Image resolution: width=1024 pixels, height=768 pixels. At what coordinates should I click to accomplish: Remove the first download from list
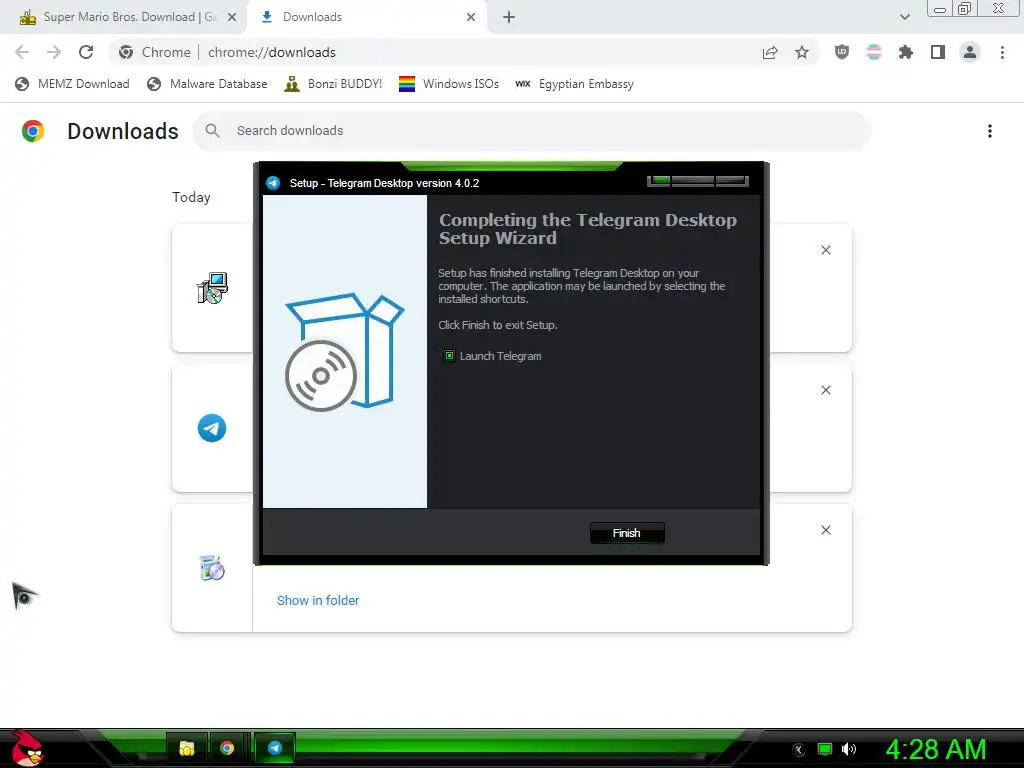point(826,250)
